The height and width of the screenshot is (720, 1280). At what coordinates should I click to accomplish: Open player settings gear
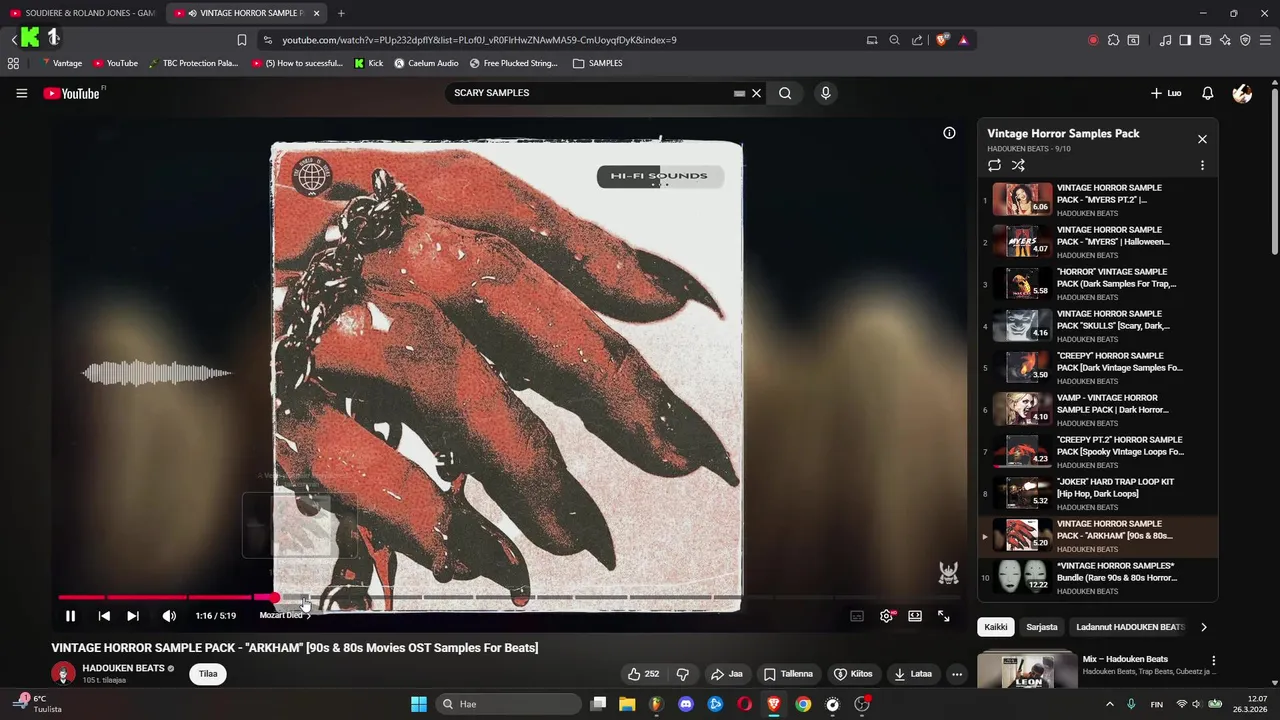click(x=886, y=616)
